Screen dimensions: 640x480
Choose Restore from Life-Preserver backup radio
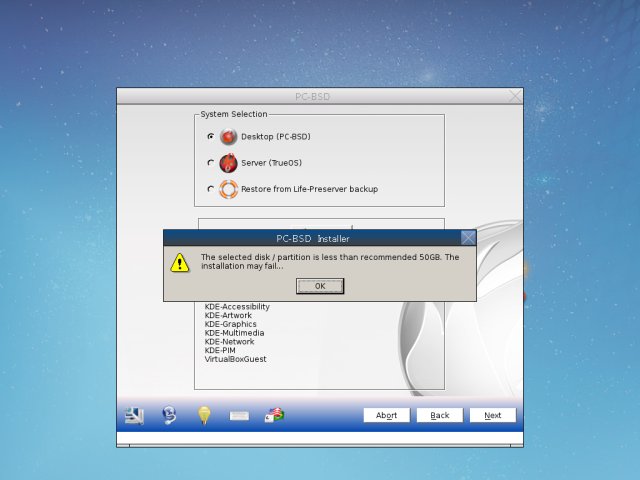pyautogui.click(x=211, y=189)
